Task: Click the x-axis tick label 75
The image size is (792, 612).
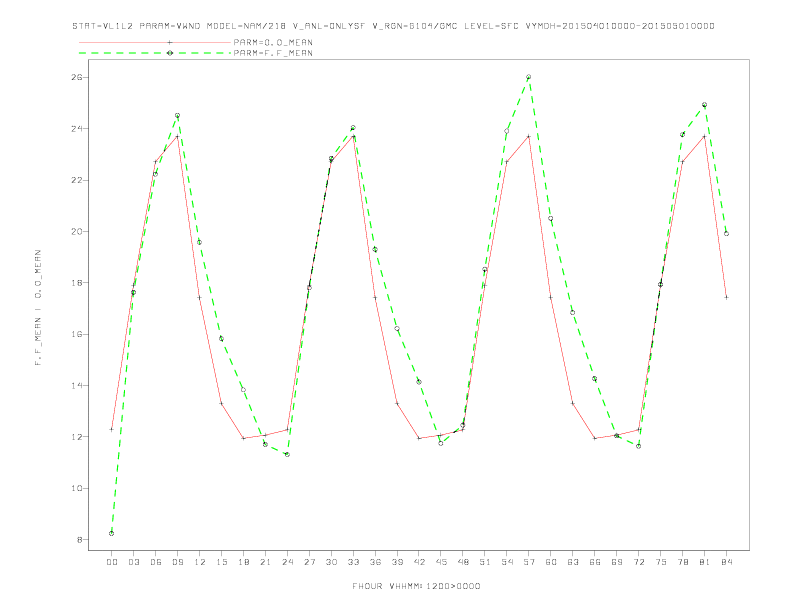Action: pyautogui.click(x=661, y=562)
